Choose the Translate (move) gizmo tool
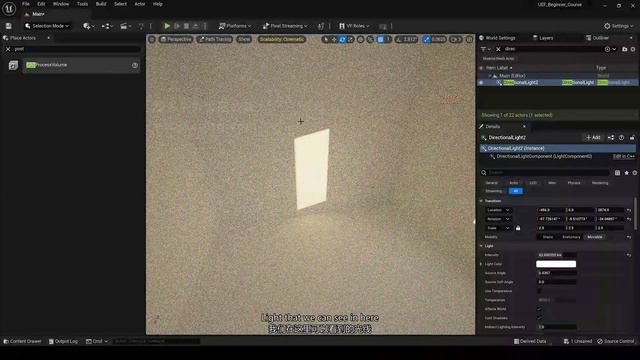Screen dimensions: 640x360 point(334,40)
